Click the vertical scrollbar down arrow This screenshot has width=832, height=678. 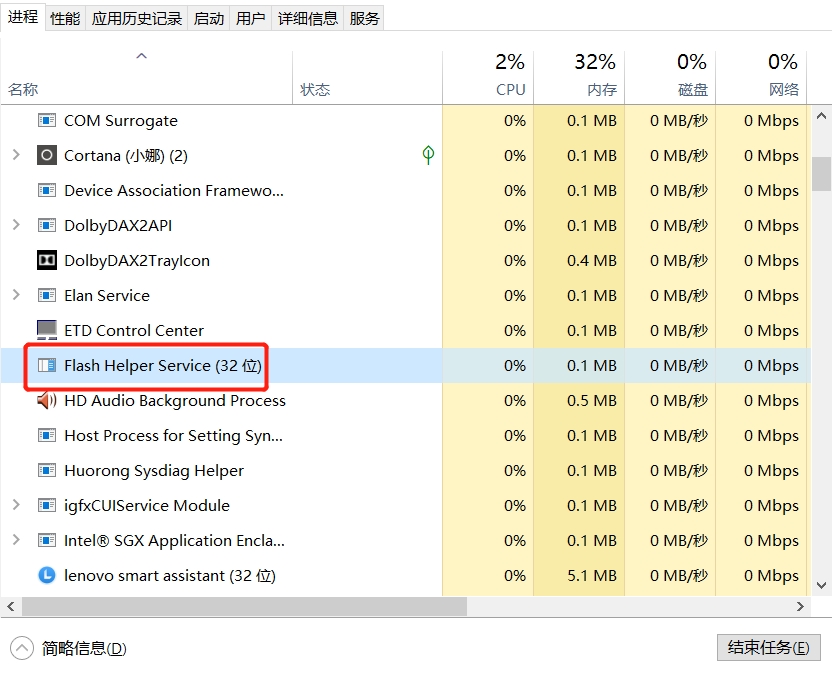(x=821, y=585)
